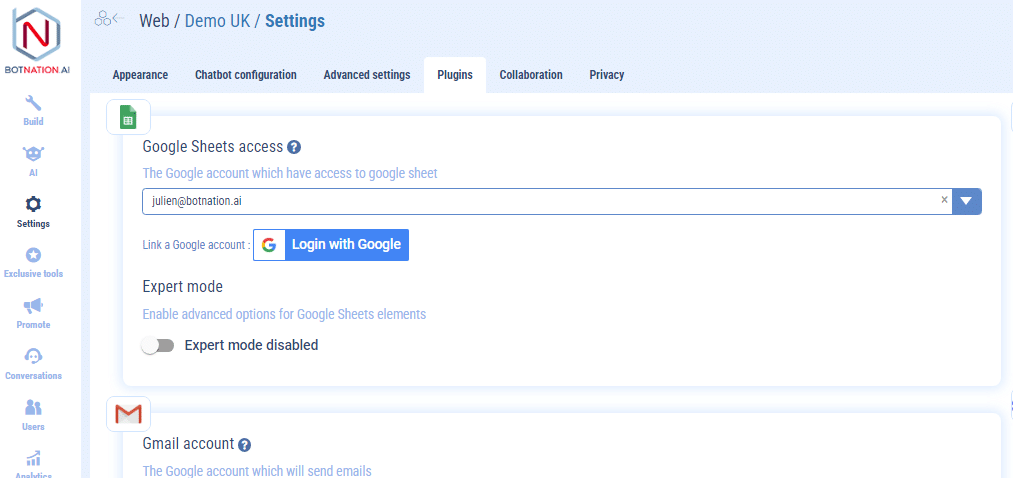Viewport: 1013px width, 478px height.
Task: Open the Chatbot configuration tab
Action: click(x=245, y=75)
